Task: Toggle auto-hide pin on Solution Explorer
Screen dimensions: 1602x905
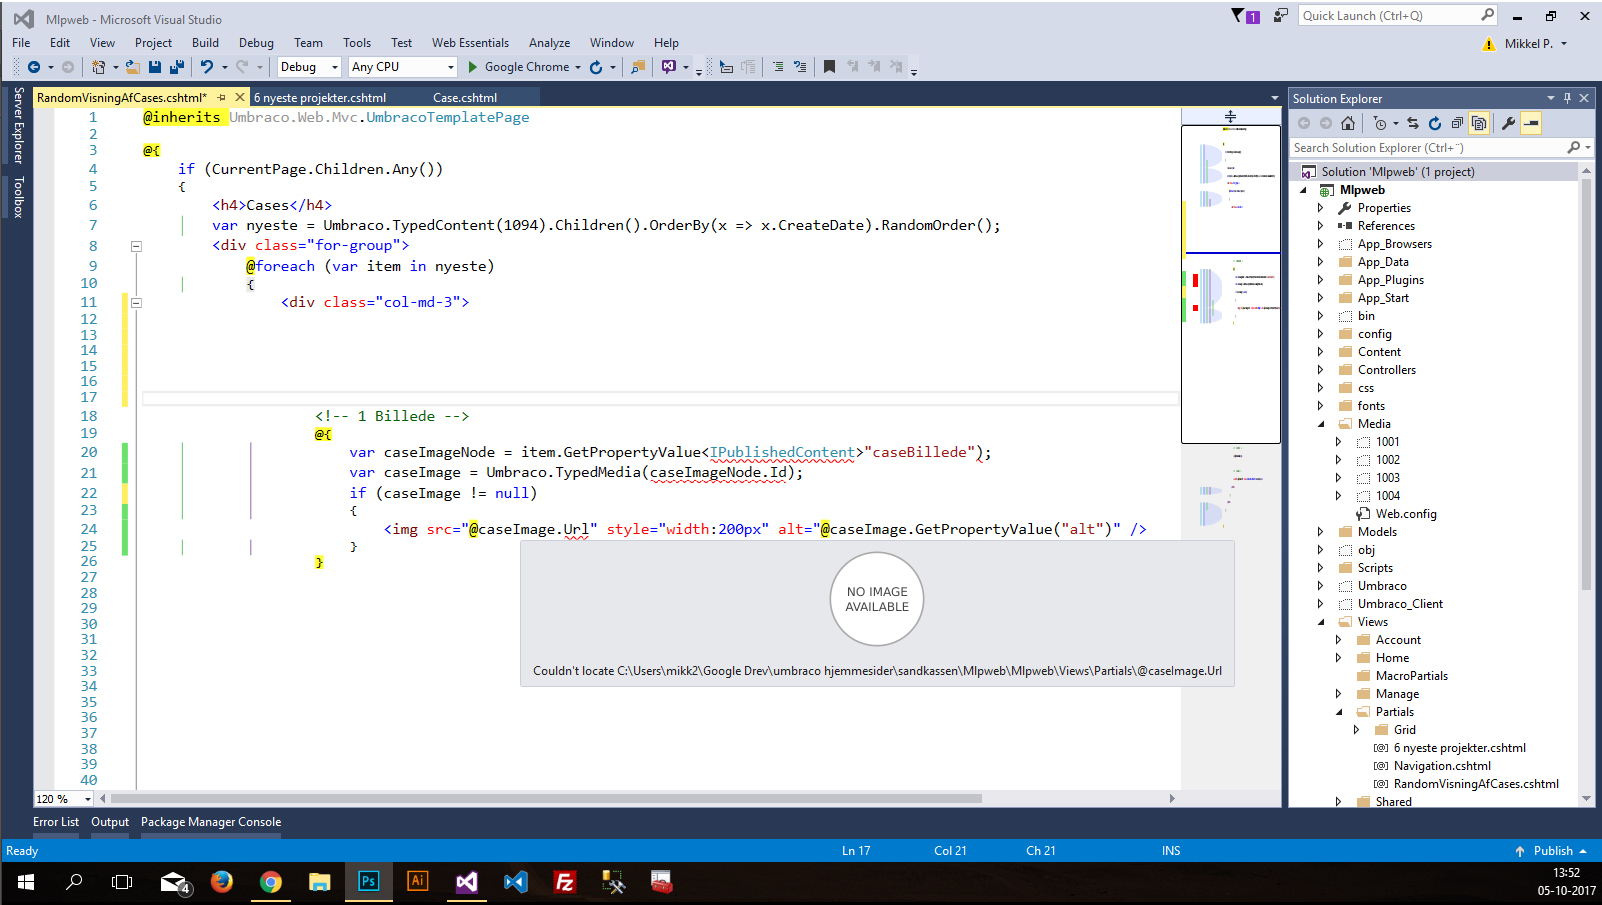Action: click(x=1567, y=98)
